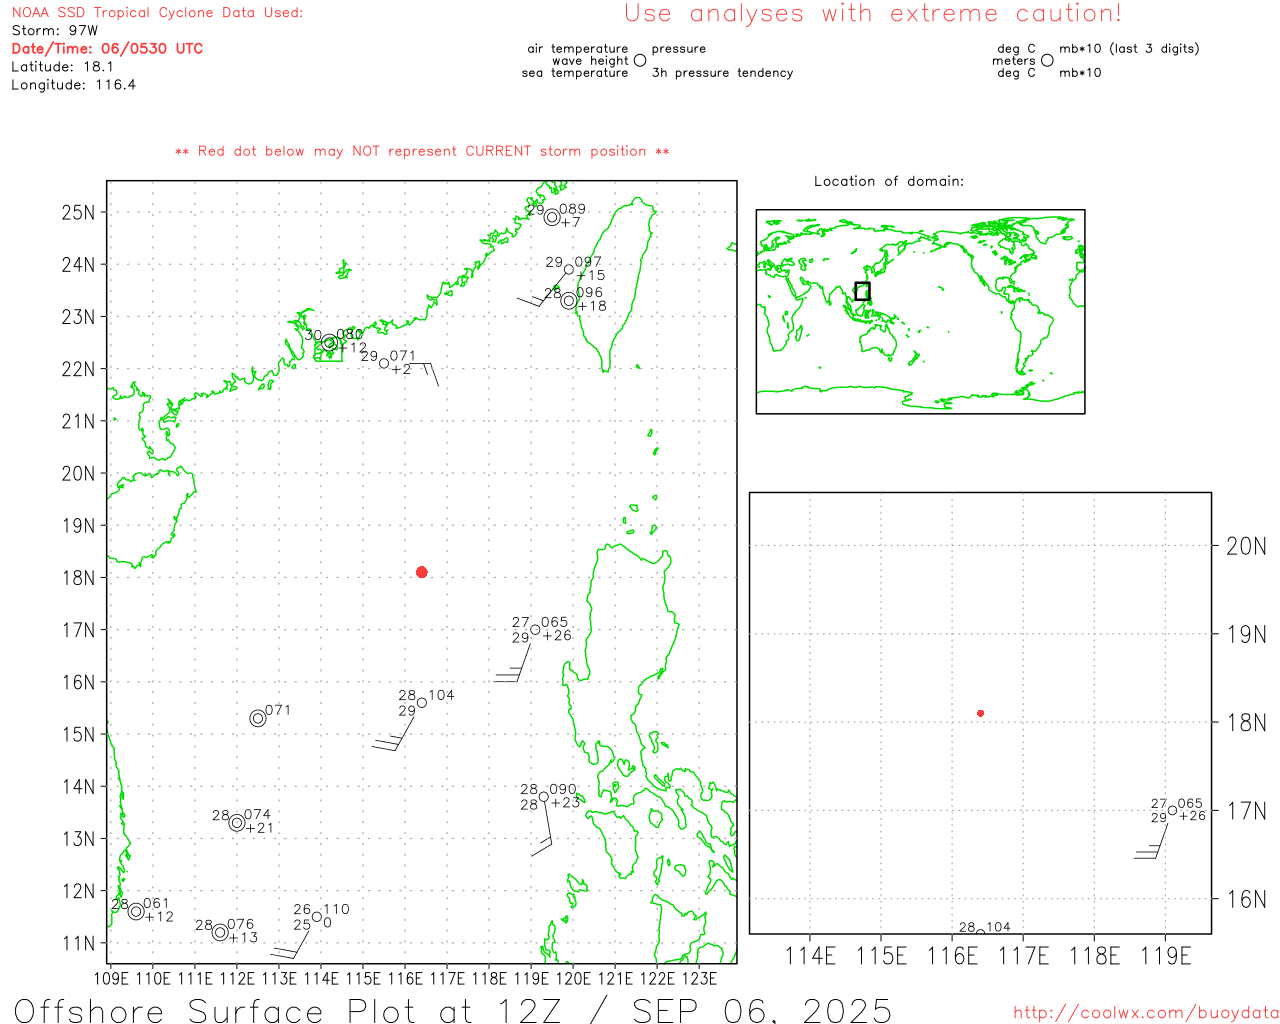1280x1024 pixels.
Task: Select the double-circle station labeled 061 +12
Action: pos(136,911)
